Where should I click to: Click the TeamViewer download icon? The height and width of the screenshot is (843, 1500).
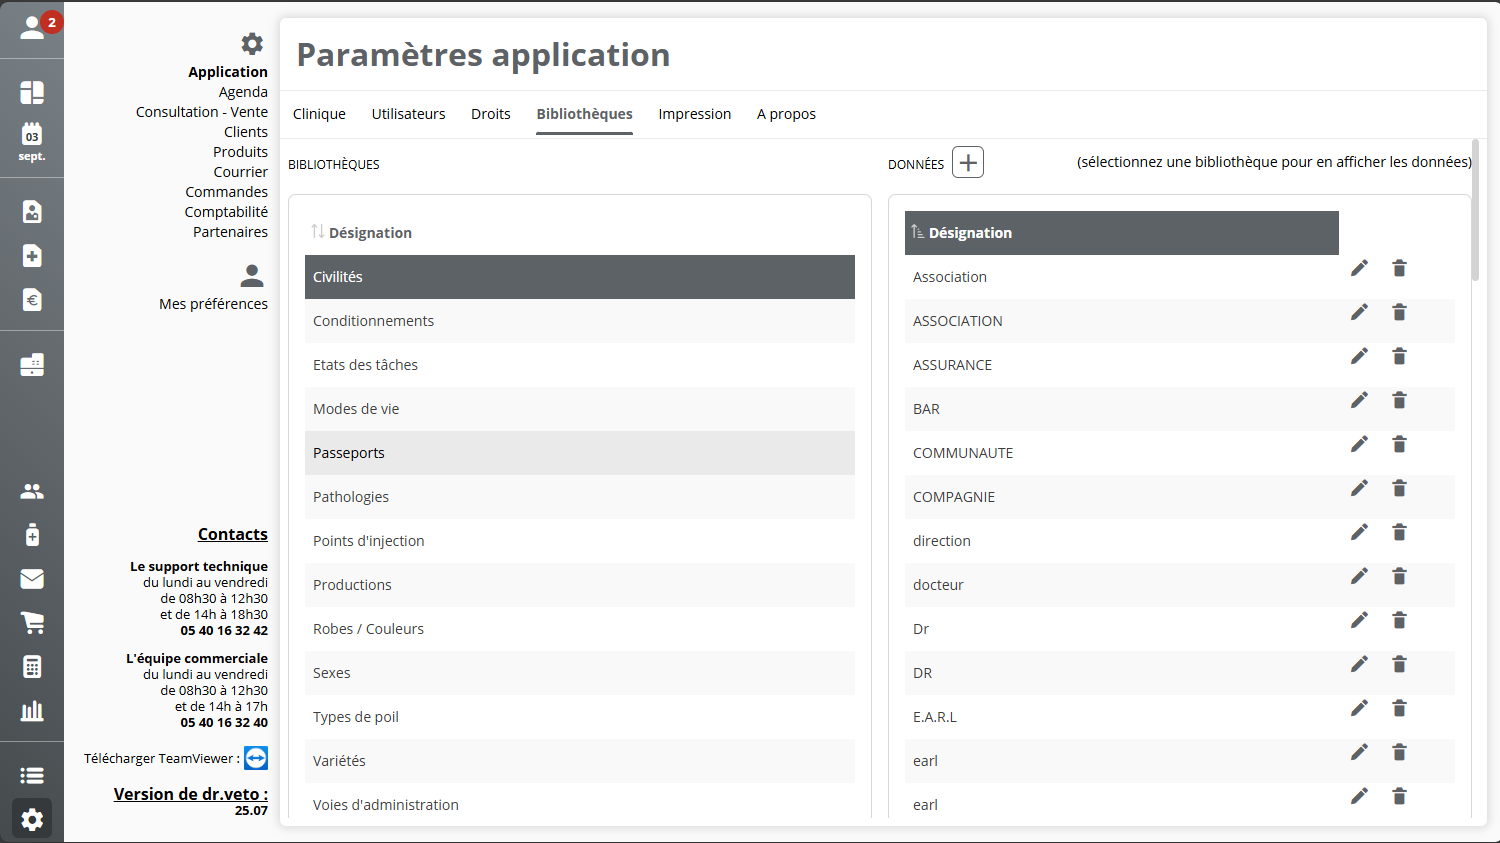(x=256, y=758)
